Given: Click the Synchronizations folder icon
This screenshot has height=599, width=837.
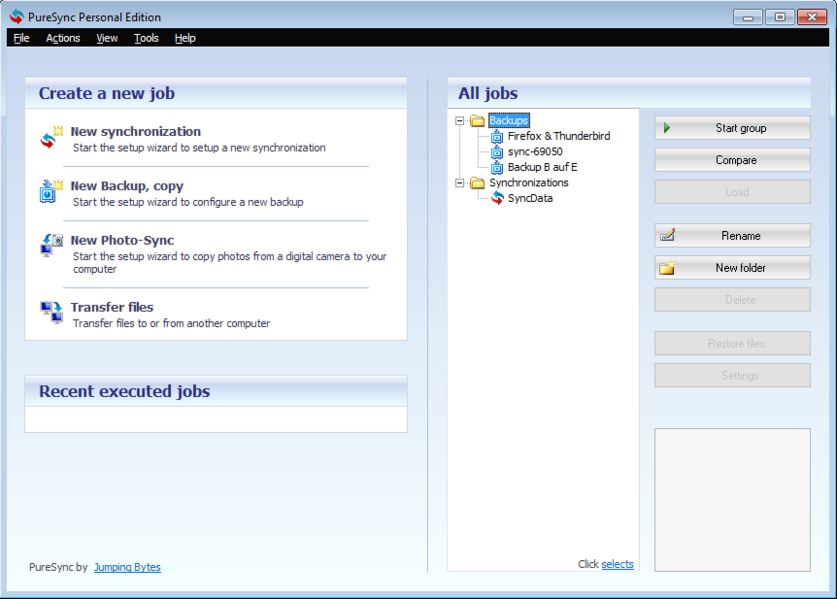Looking at the screenshot, I should tap(477, 183).
